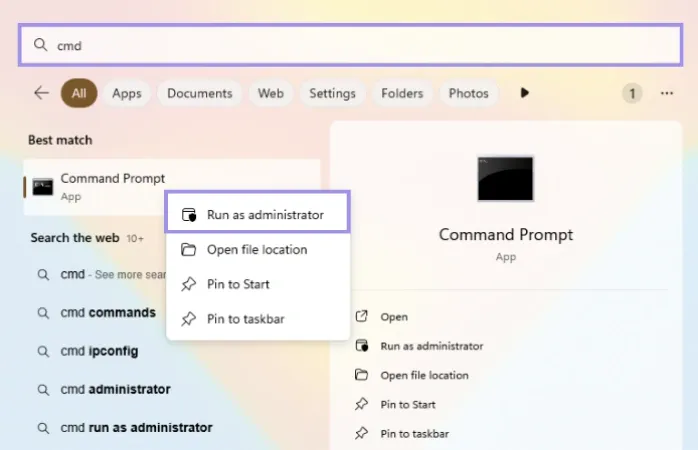Click the folder icon in details pane
This screenshot has height=450, width=698.
tap(361, 375)
